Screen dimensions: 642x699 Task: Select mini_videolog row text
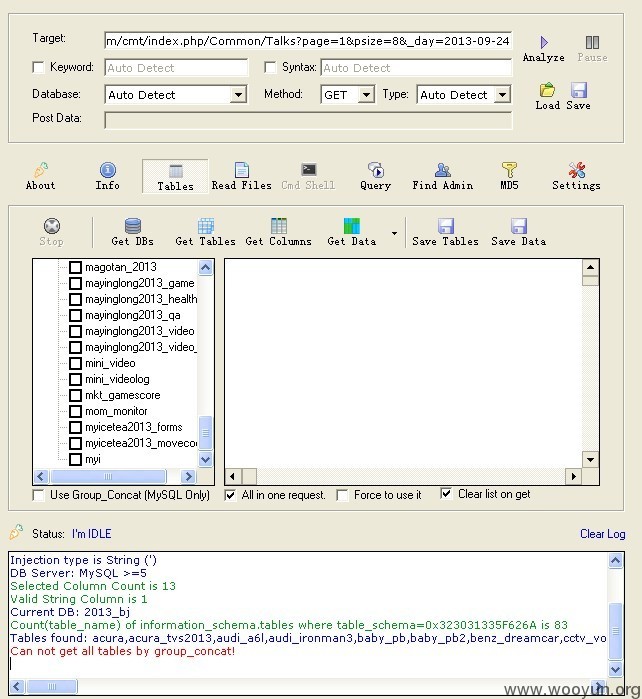click(117, 379)
